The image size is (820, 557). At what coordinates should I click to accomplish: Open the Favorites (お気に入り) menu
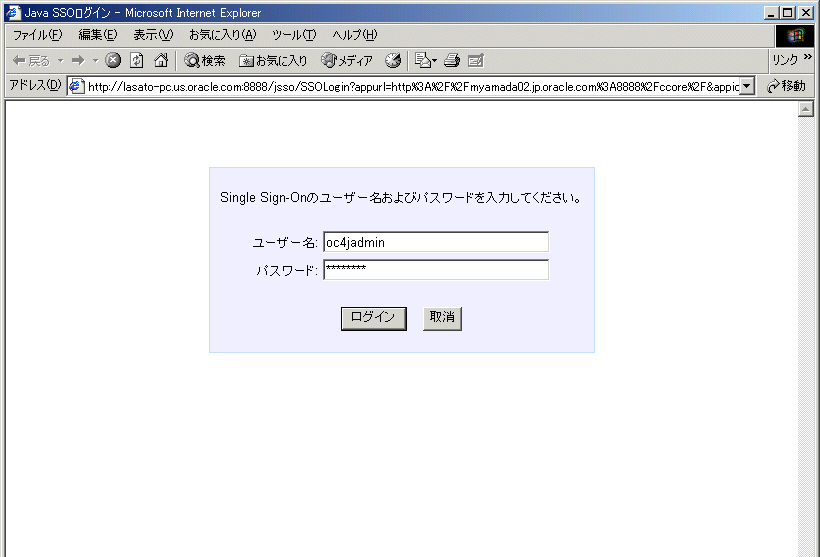[x=222, y=35]
